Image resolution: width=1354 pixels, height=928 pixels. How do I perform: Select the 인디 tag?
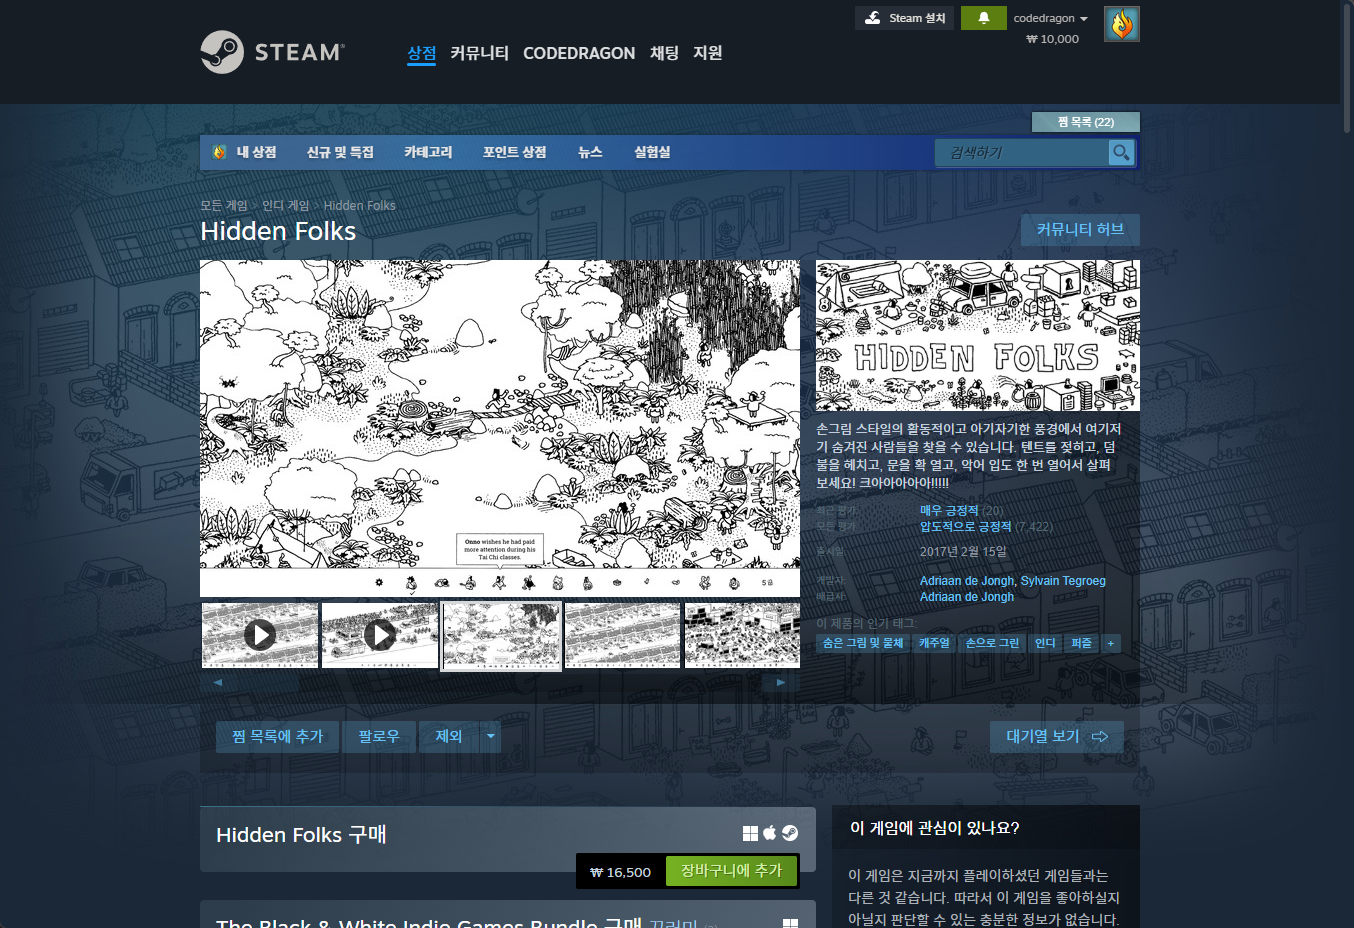click(x=1045, y=643)
